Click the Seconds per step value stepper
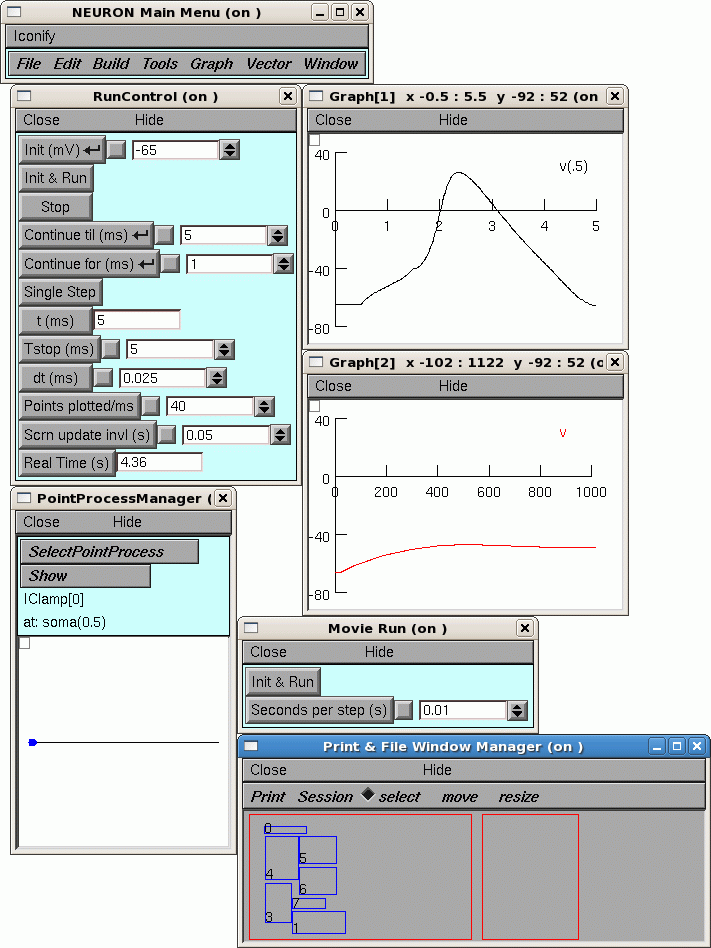Screen dimensions: 711x948 pos(517,710)
